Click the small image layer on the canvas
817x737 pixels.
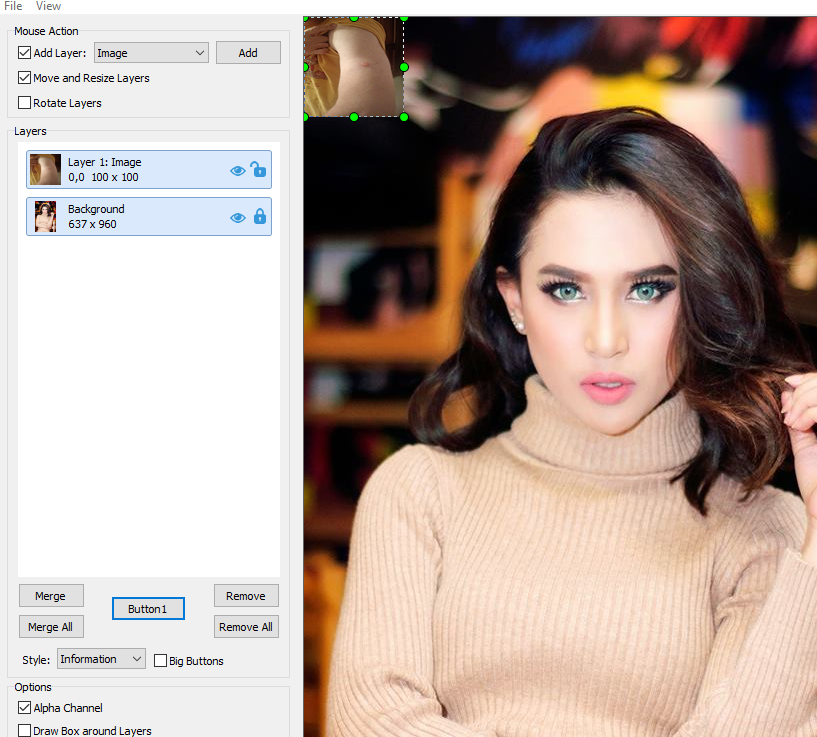354,67
